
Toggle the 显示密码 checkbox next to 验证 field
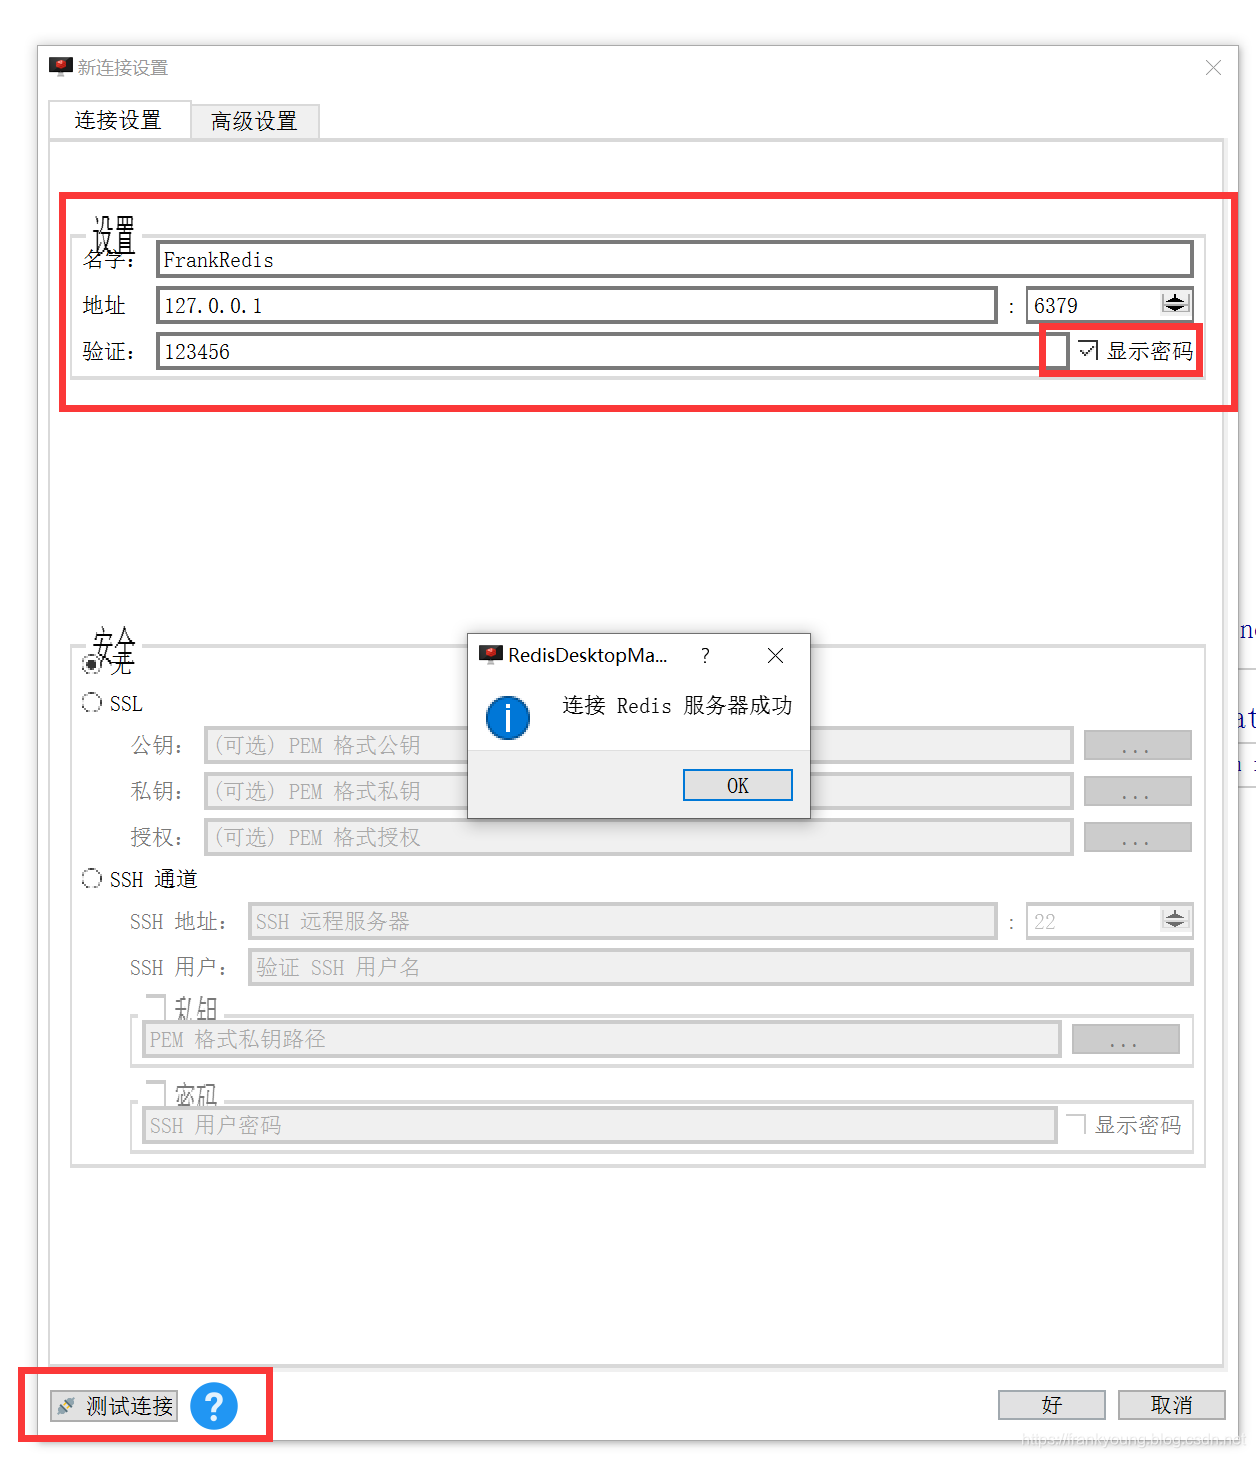click(1089, 350)
